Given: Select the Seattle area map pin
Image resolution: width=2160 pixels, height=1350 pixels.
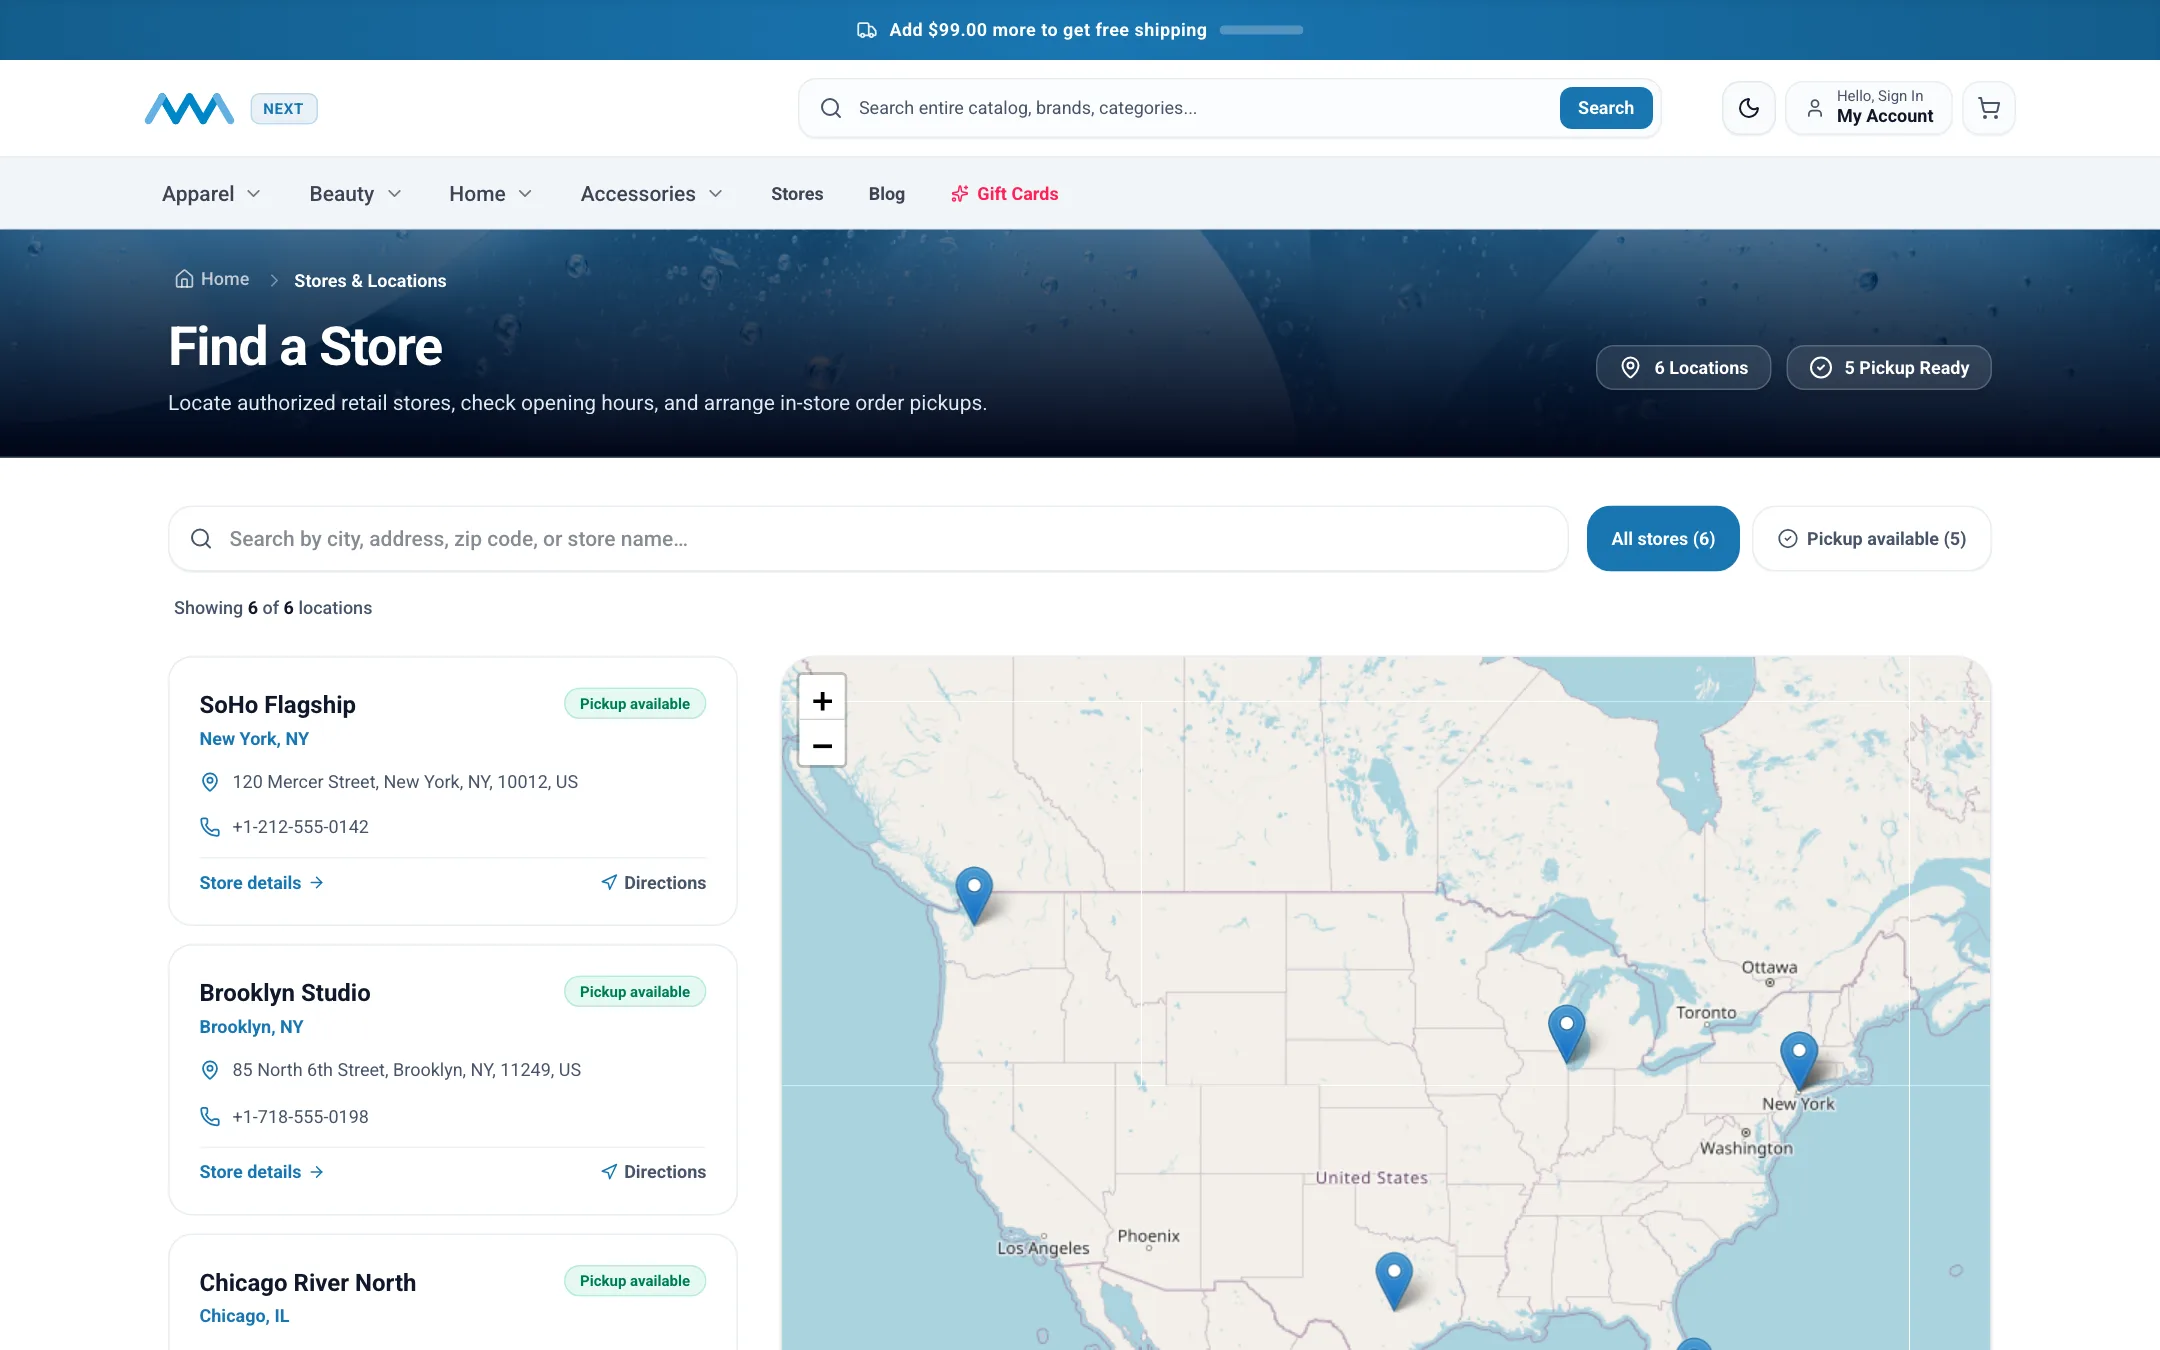Looking at the screenshot, I should (x=973, y=895).
